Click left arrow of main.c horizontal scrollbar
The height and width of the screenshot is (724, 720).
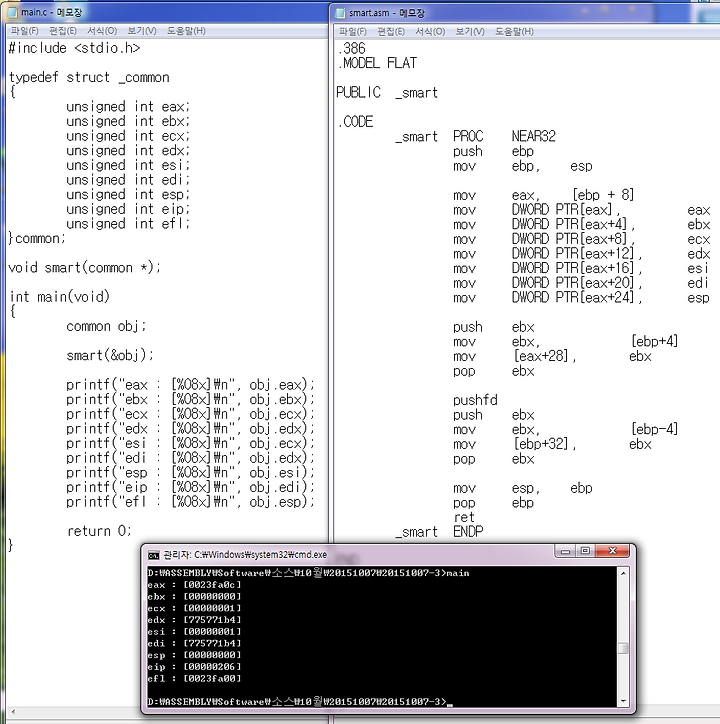tap(12, 712)
